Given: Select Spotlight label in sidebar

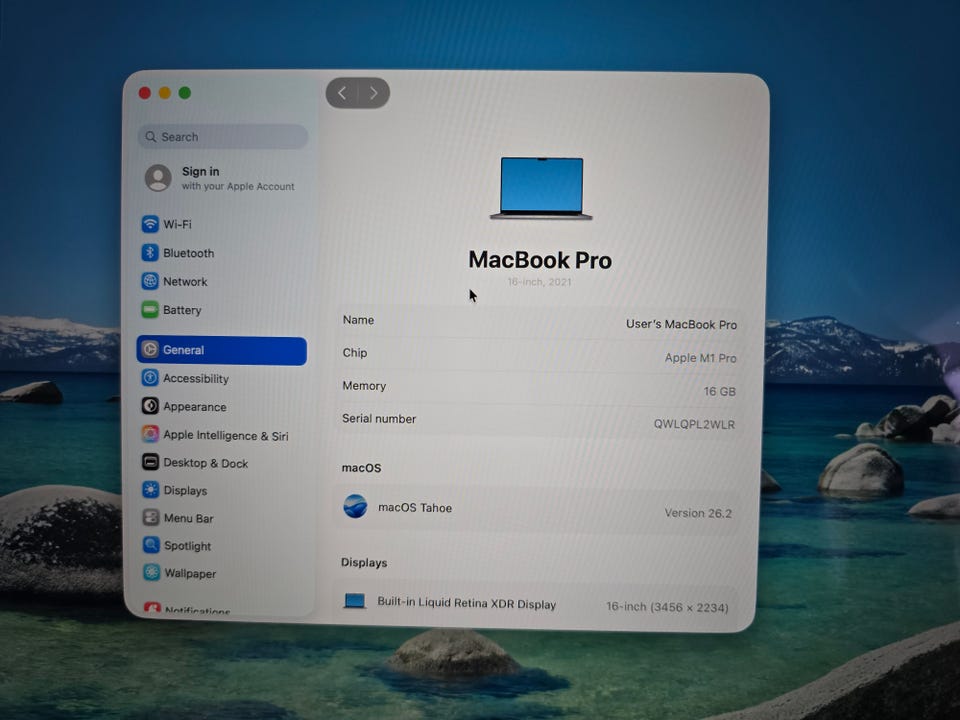Looking at the screenshot, I should (x=187, y=546).
